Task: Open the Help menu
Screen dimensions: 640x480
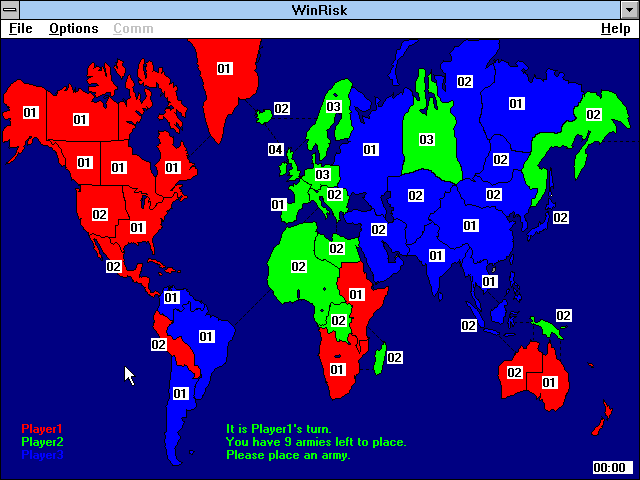Action: pos(616,29)
